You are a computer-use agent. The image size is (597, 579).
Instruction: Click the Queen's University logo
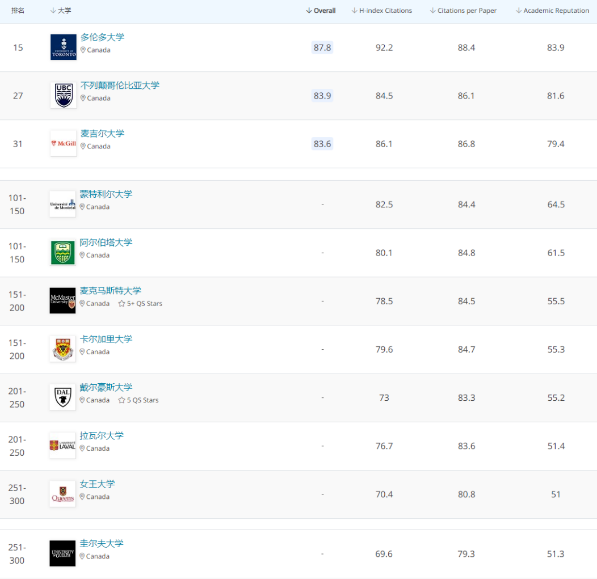(62, 494)
